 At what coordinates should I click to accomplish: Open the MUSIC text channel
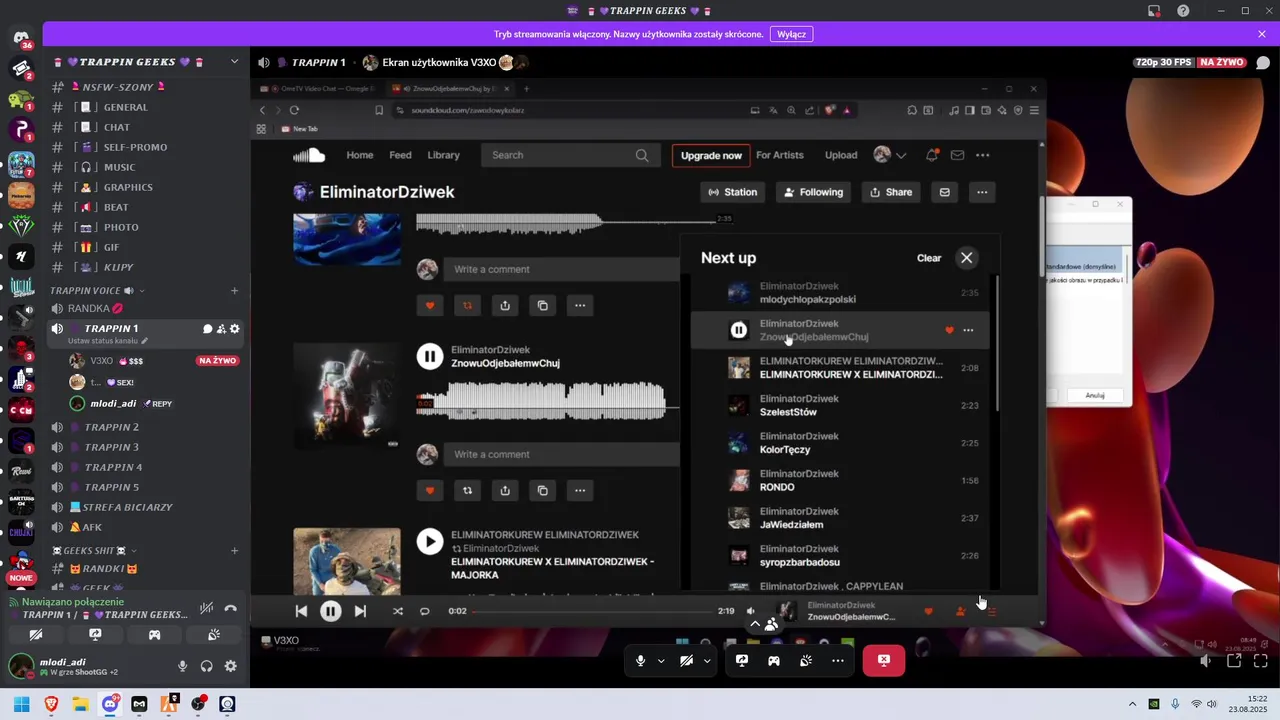[x=119, y=167]
